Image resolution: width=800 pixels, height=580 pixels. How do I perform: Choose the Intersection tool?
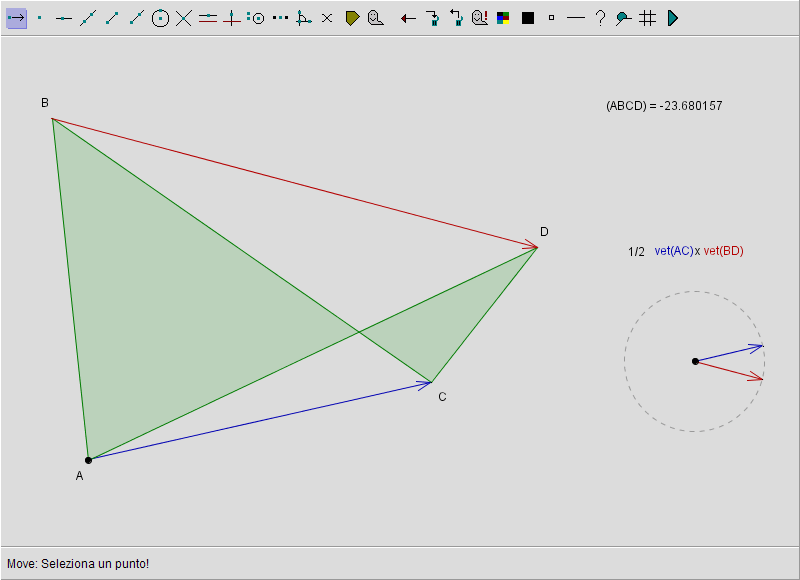[184, 18]
